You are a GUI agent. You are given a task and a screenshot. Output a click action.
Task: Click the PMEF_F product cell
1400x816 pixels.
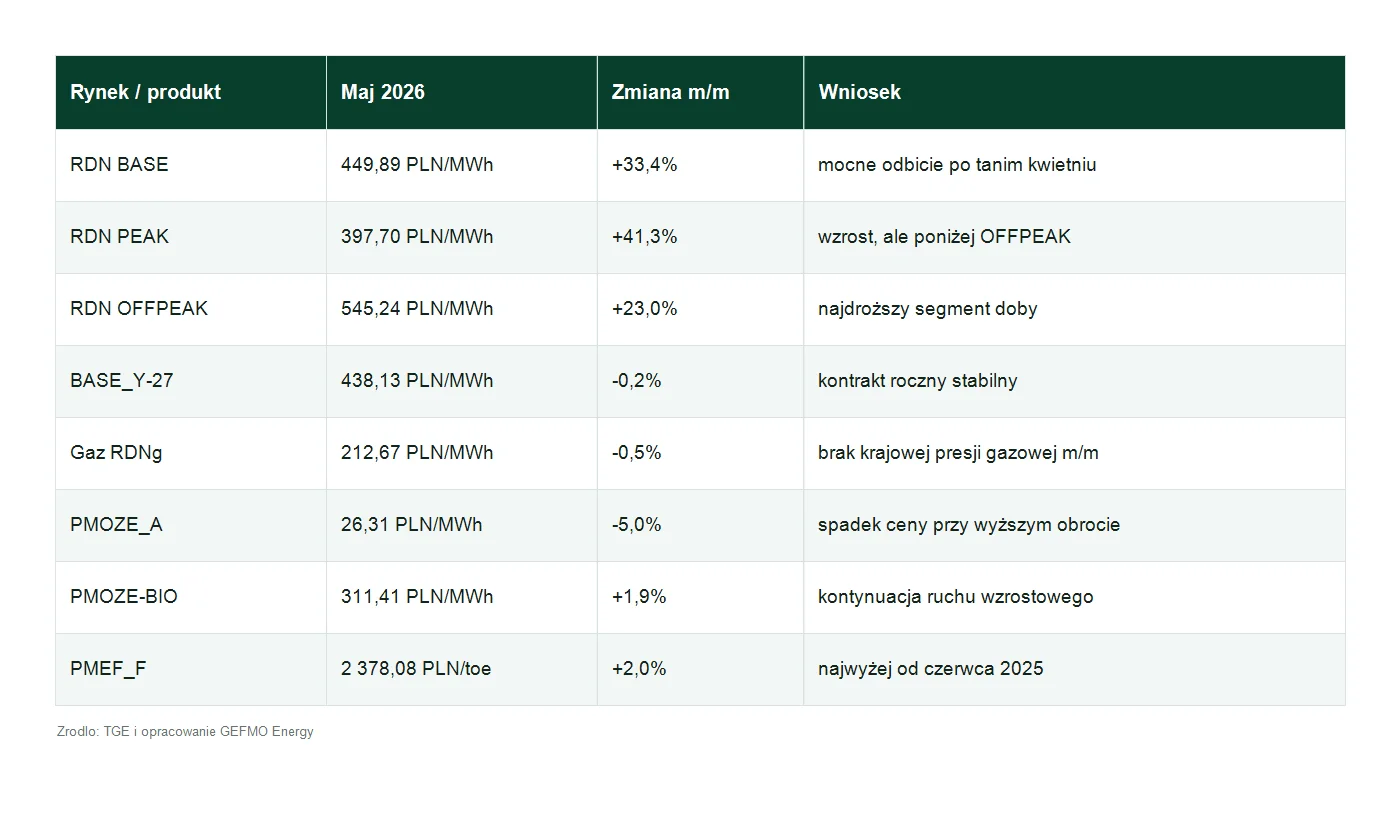pos(191,669)
